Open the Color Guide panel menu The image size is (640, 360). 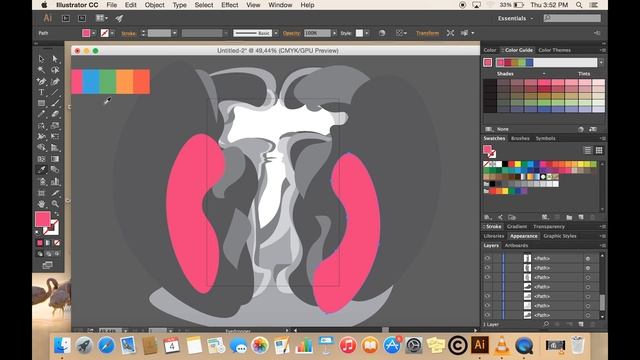coord(603,50)
